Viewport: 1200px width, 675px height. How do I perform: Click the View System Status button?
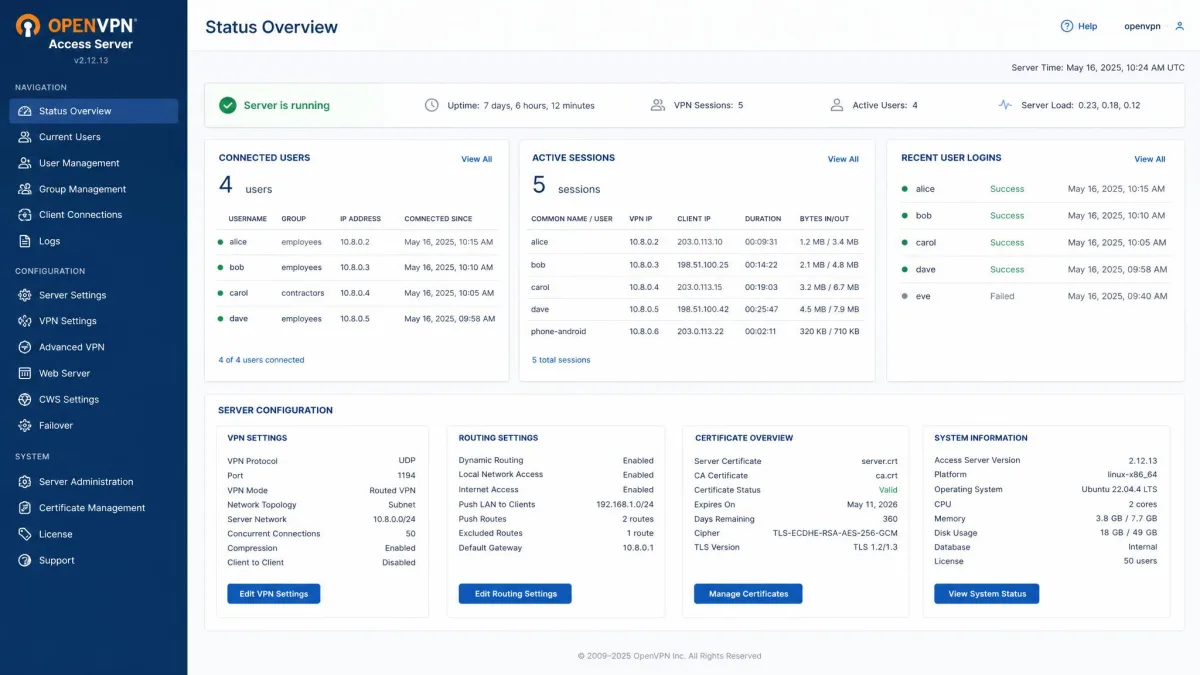pos(987,594)
